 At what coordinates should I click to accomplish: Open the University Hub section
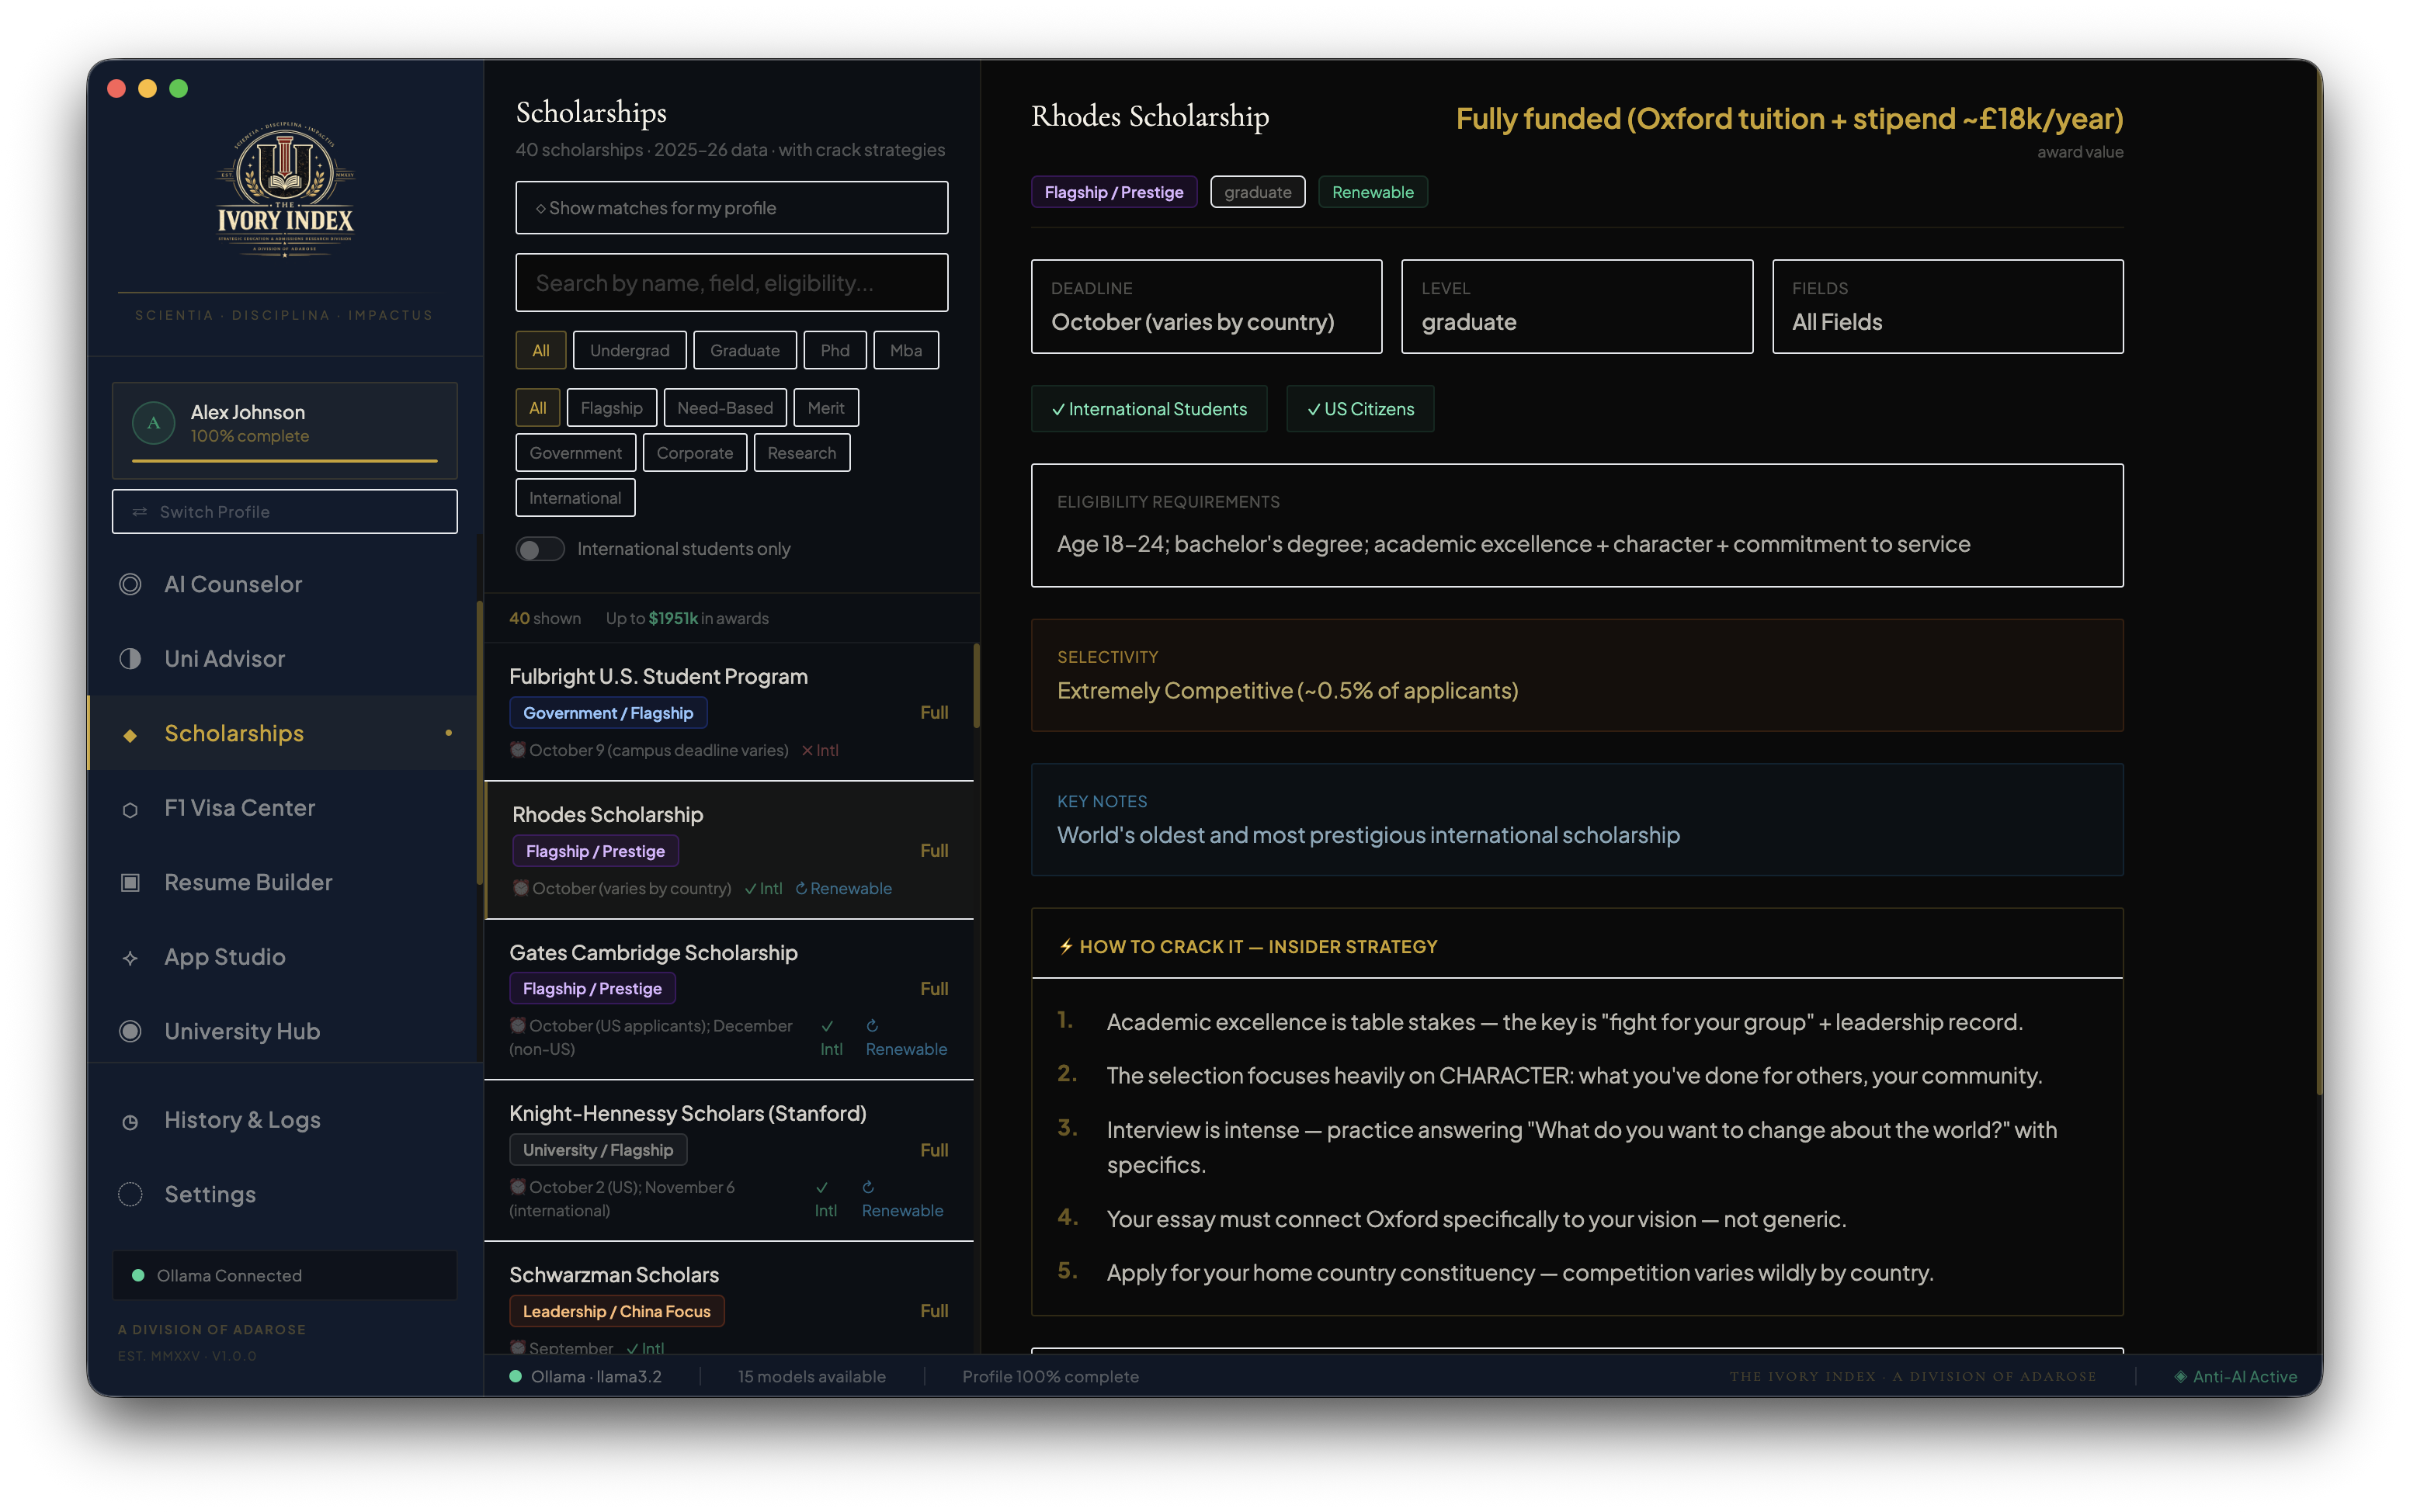283,1031
